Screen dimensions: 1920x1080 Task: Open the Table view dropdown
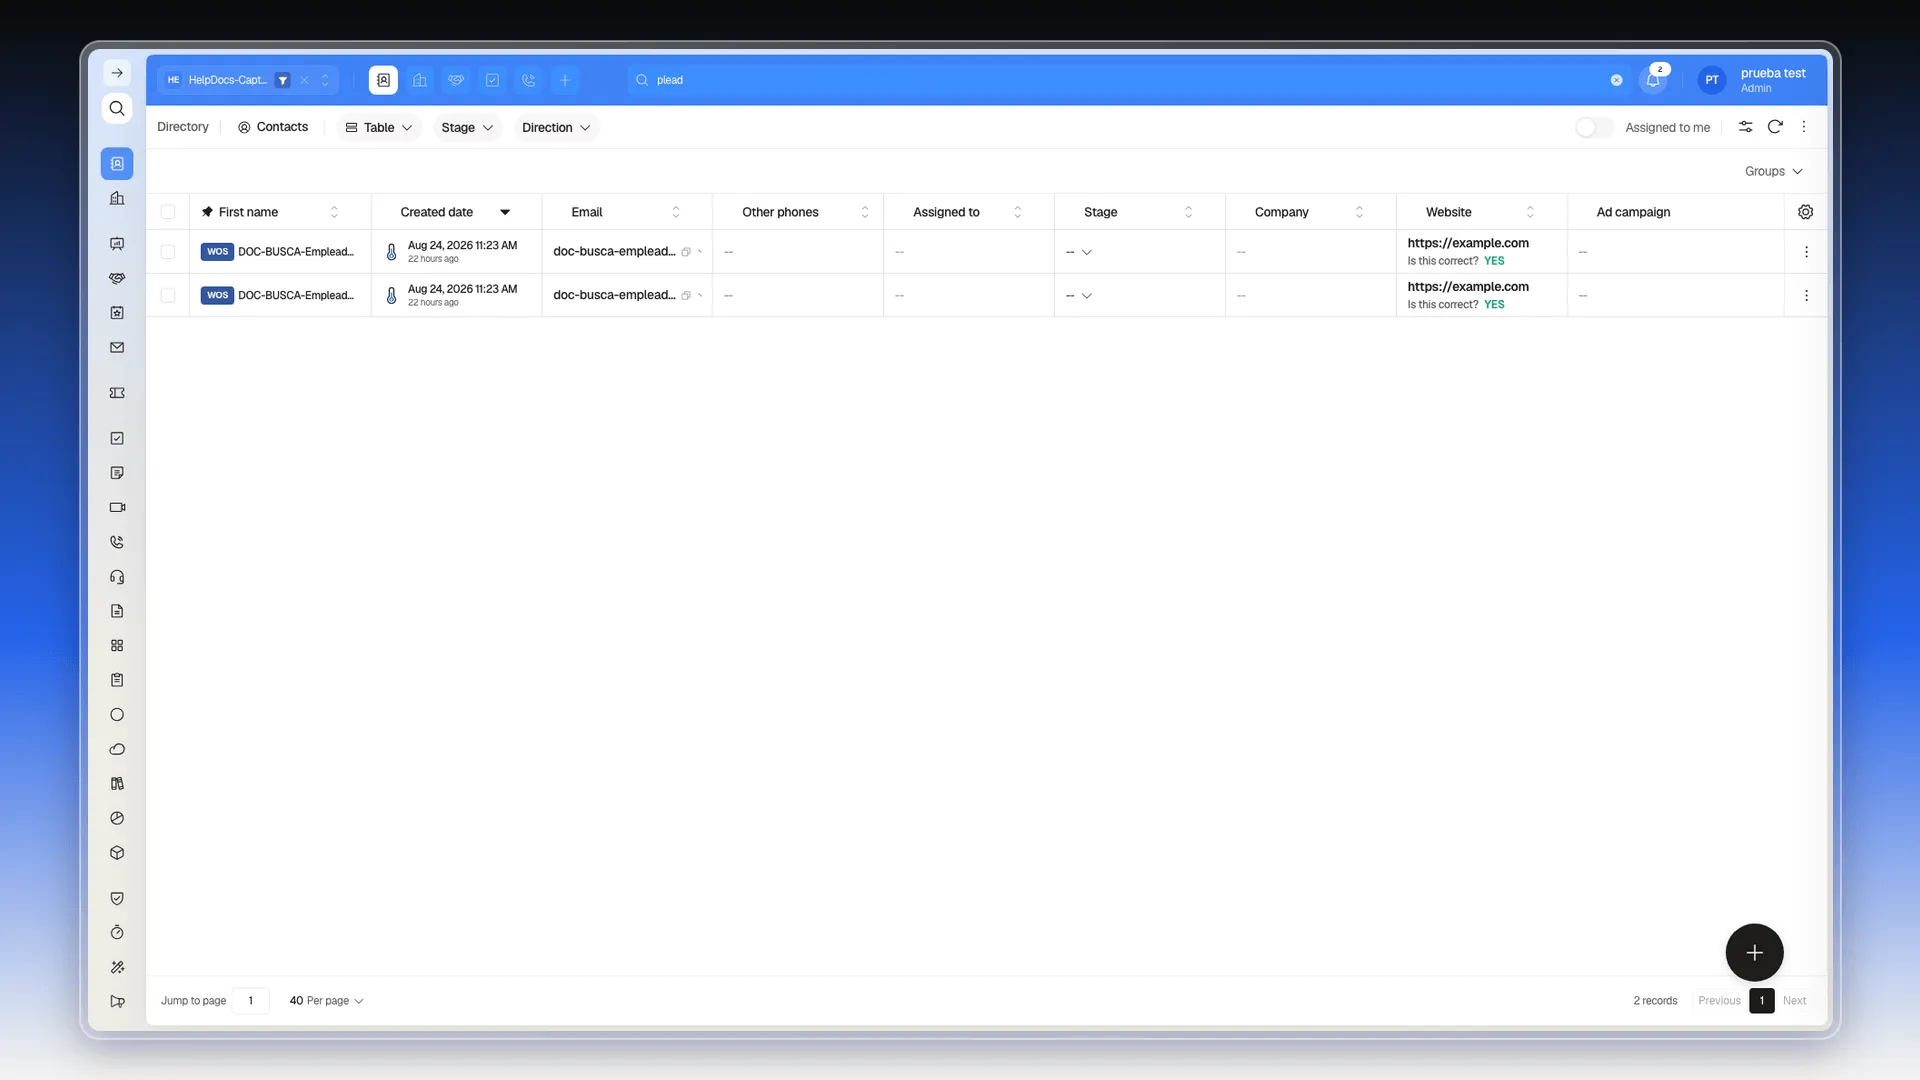click(379, 128)
